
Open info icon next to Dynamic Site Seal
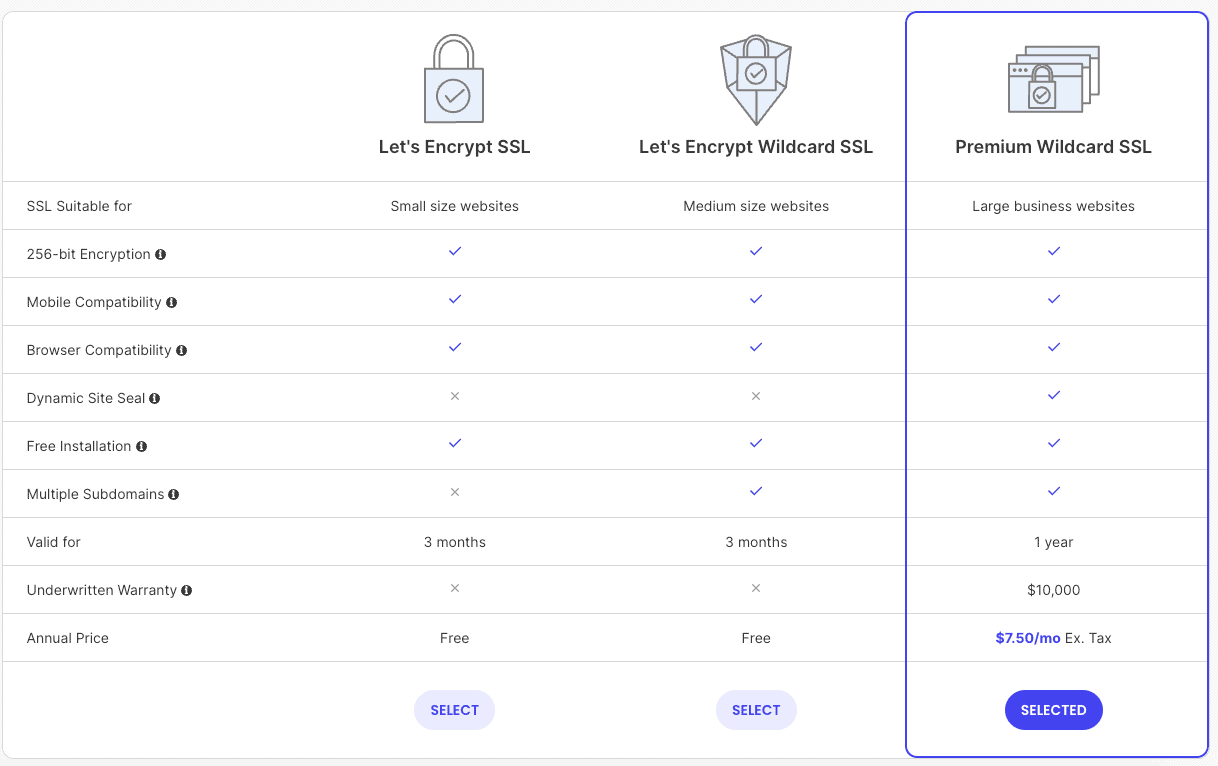point(155,398)
